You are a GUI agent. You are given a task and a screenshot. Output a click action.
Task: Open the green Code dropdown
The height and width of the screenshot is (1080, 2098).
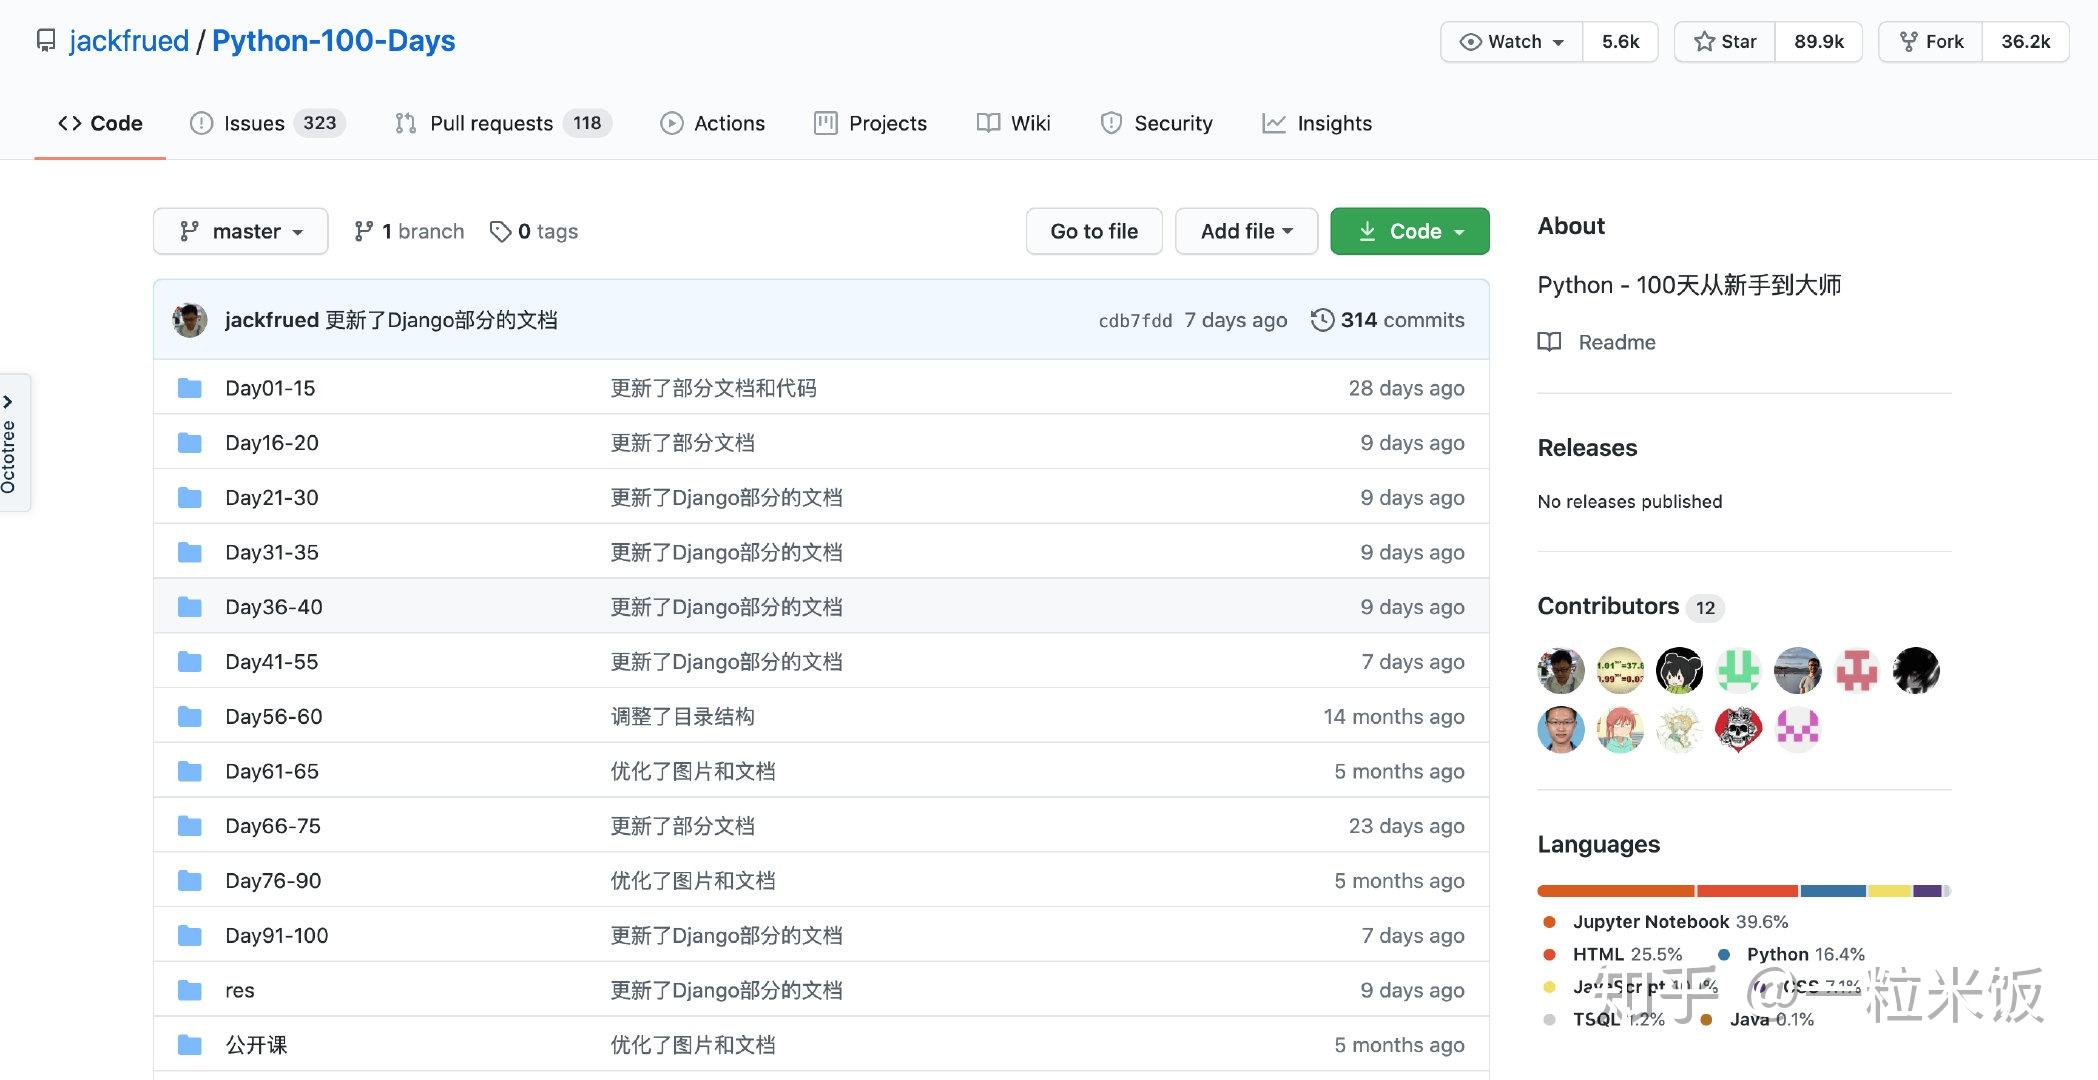pyautogui.click(x=1409, y=230)
